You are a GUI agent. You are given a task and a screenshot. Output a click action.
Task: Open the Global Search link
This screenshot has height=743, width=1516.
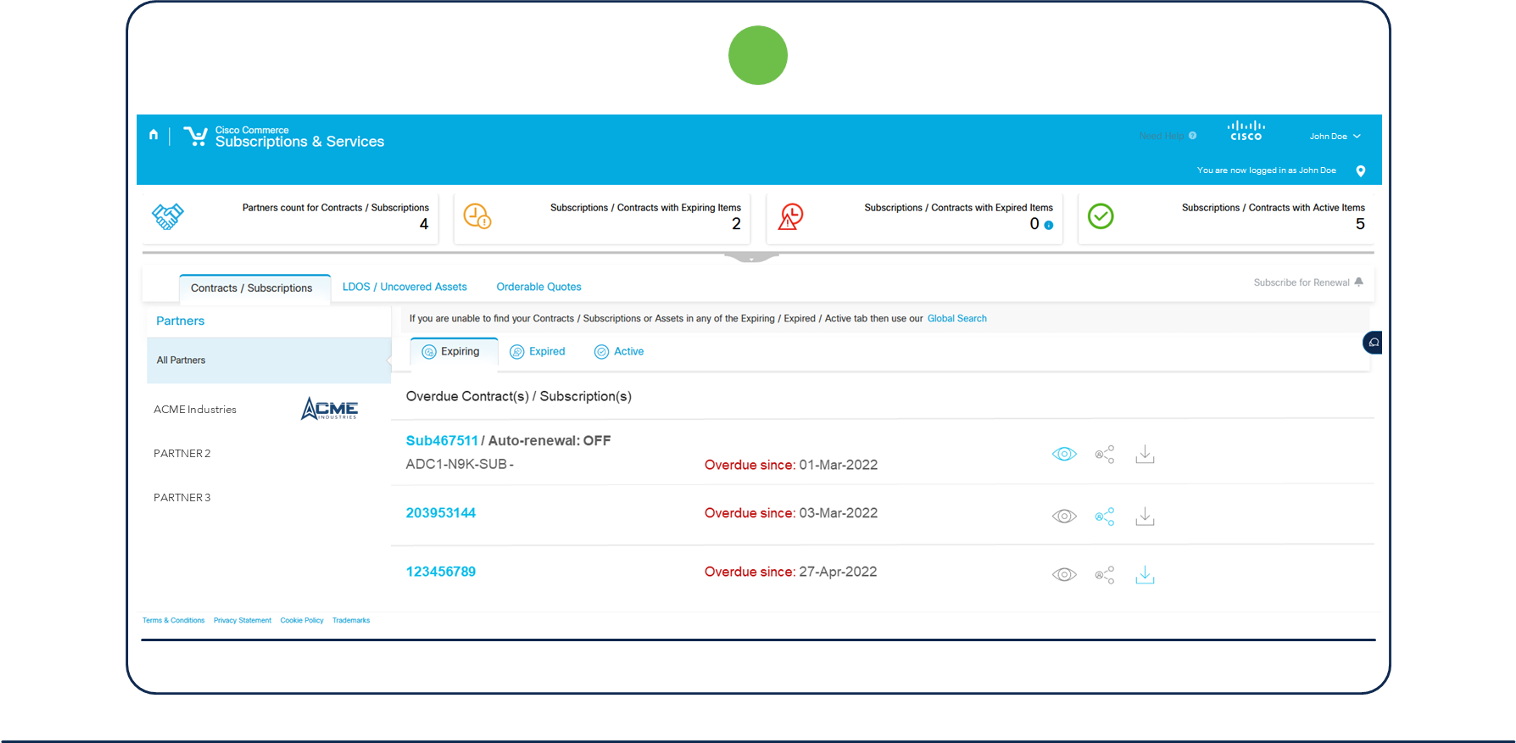(956, 318)
